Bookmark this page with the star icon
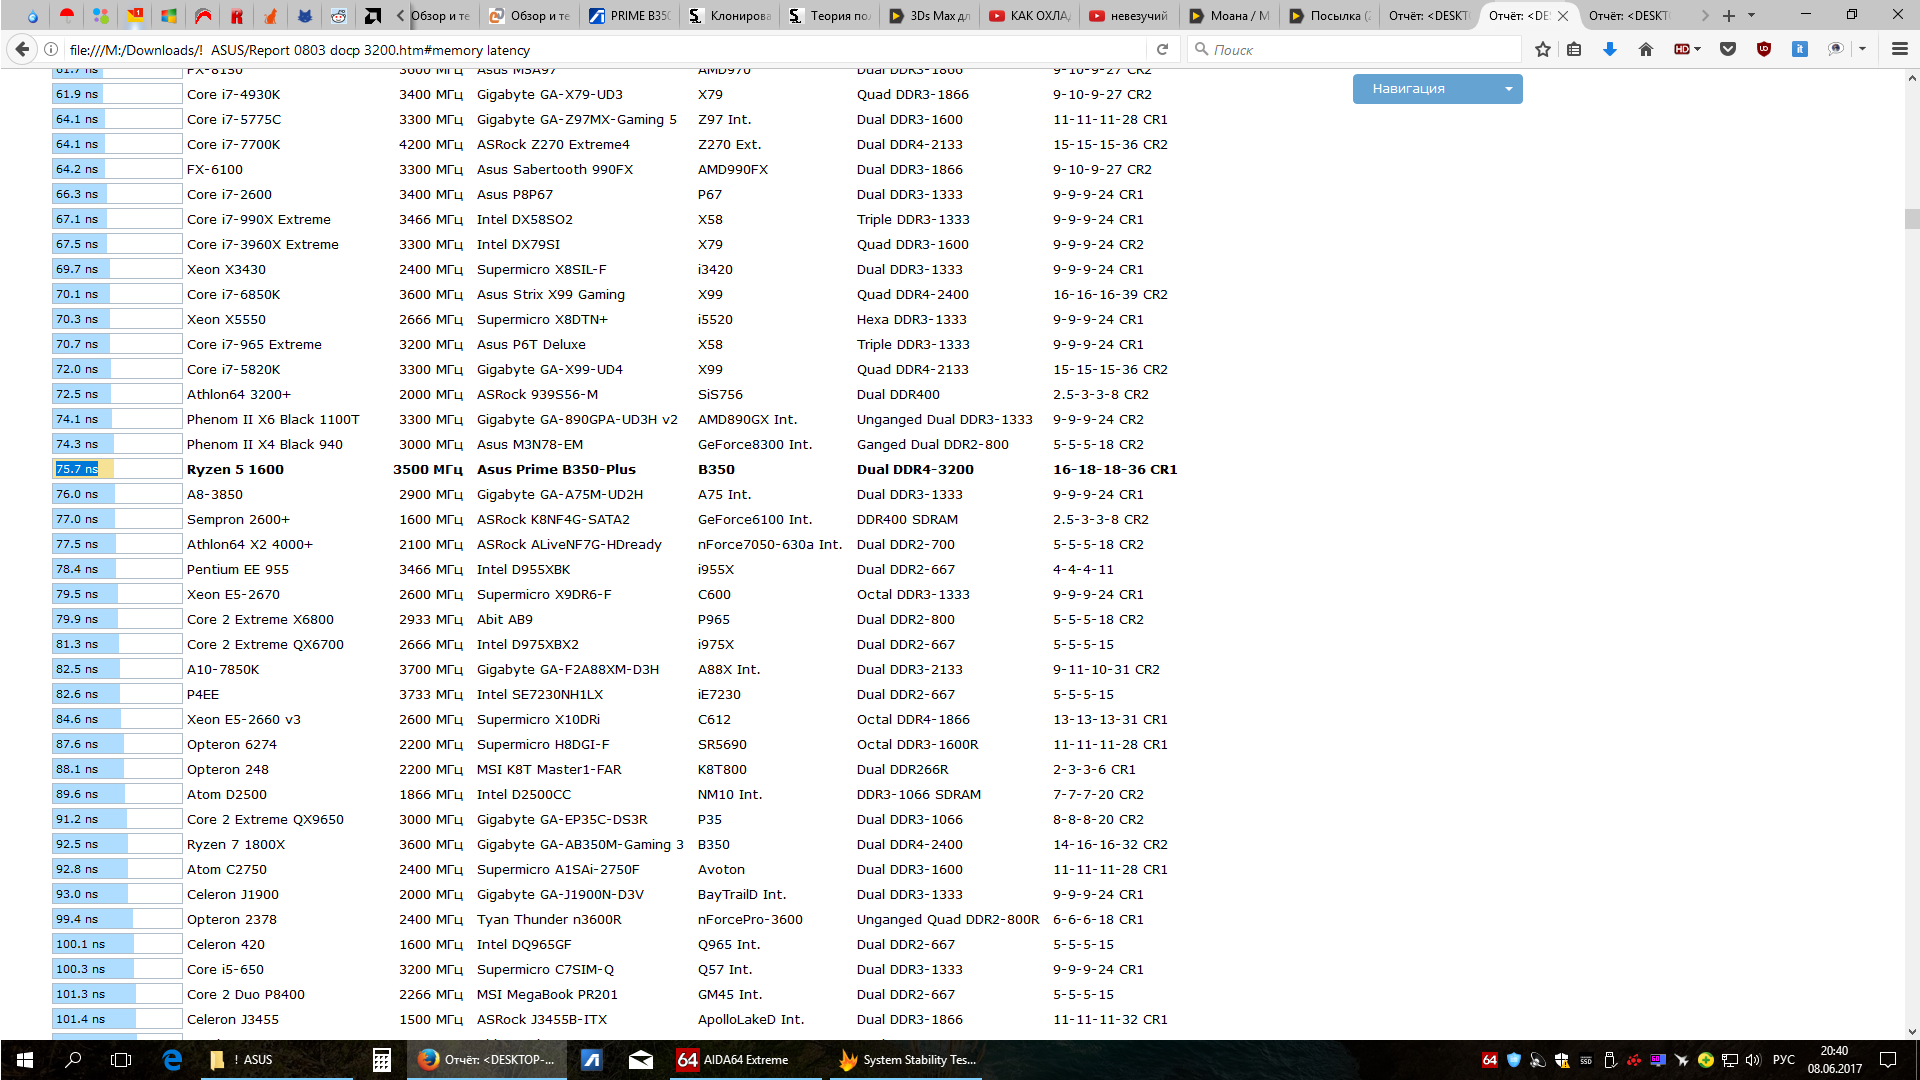 1542,49
